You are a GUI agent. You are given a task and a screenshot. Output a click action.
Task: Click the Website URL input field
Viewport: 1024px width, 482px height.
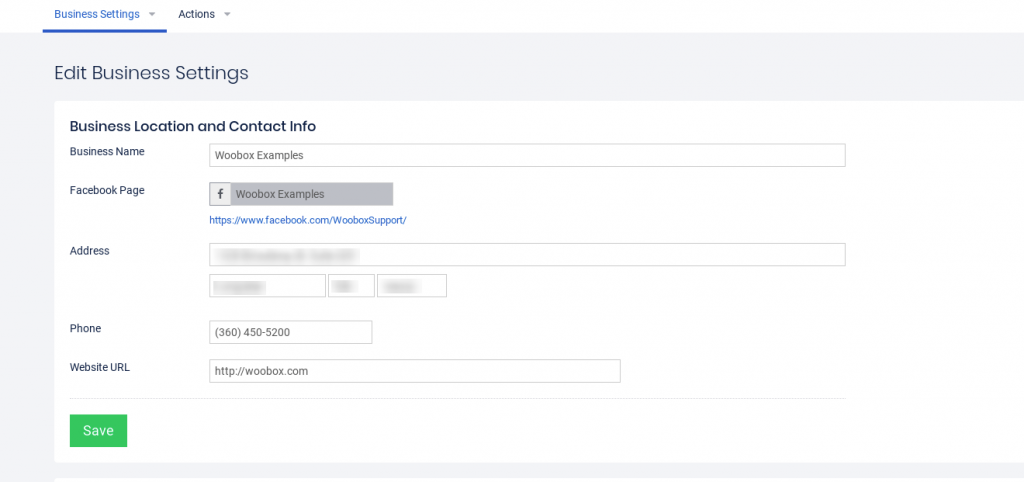(414, 371)
